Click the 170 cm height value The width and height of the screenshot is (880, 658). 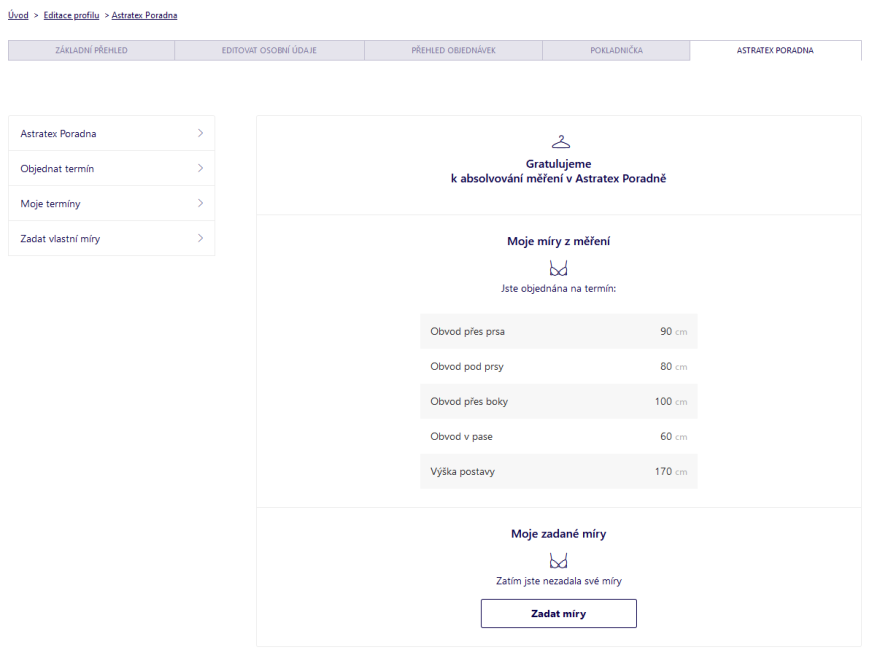point(671,472)
